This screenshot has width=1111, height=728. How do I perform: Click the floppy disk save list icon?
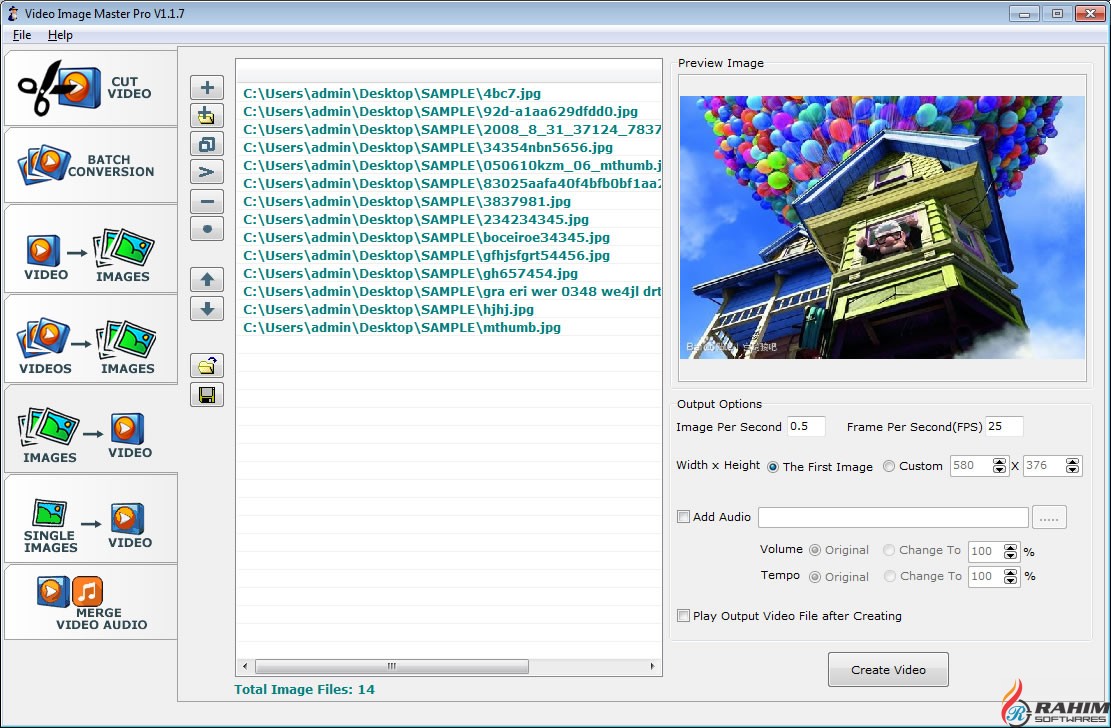coord(207,395)
